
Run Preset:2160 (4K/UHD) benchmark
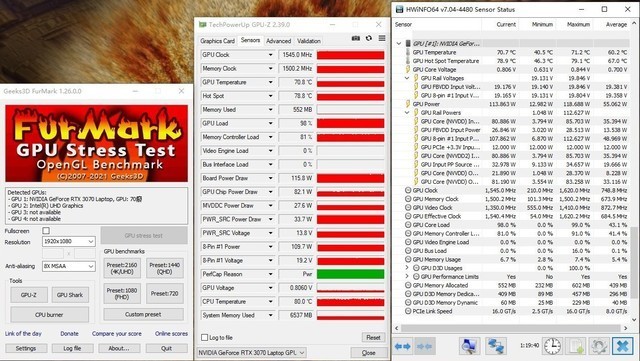pos(122,268)
